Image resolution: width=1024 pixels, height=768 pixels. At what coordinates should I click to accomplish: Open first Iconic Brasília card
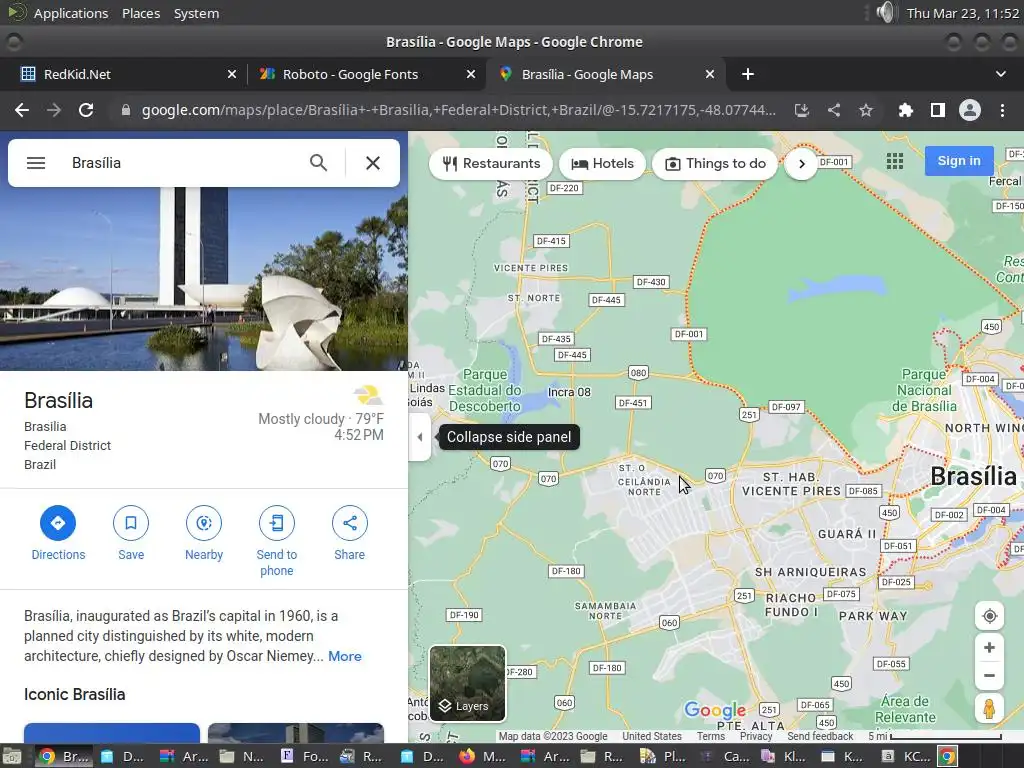point(112,733)
